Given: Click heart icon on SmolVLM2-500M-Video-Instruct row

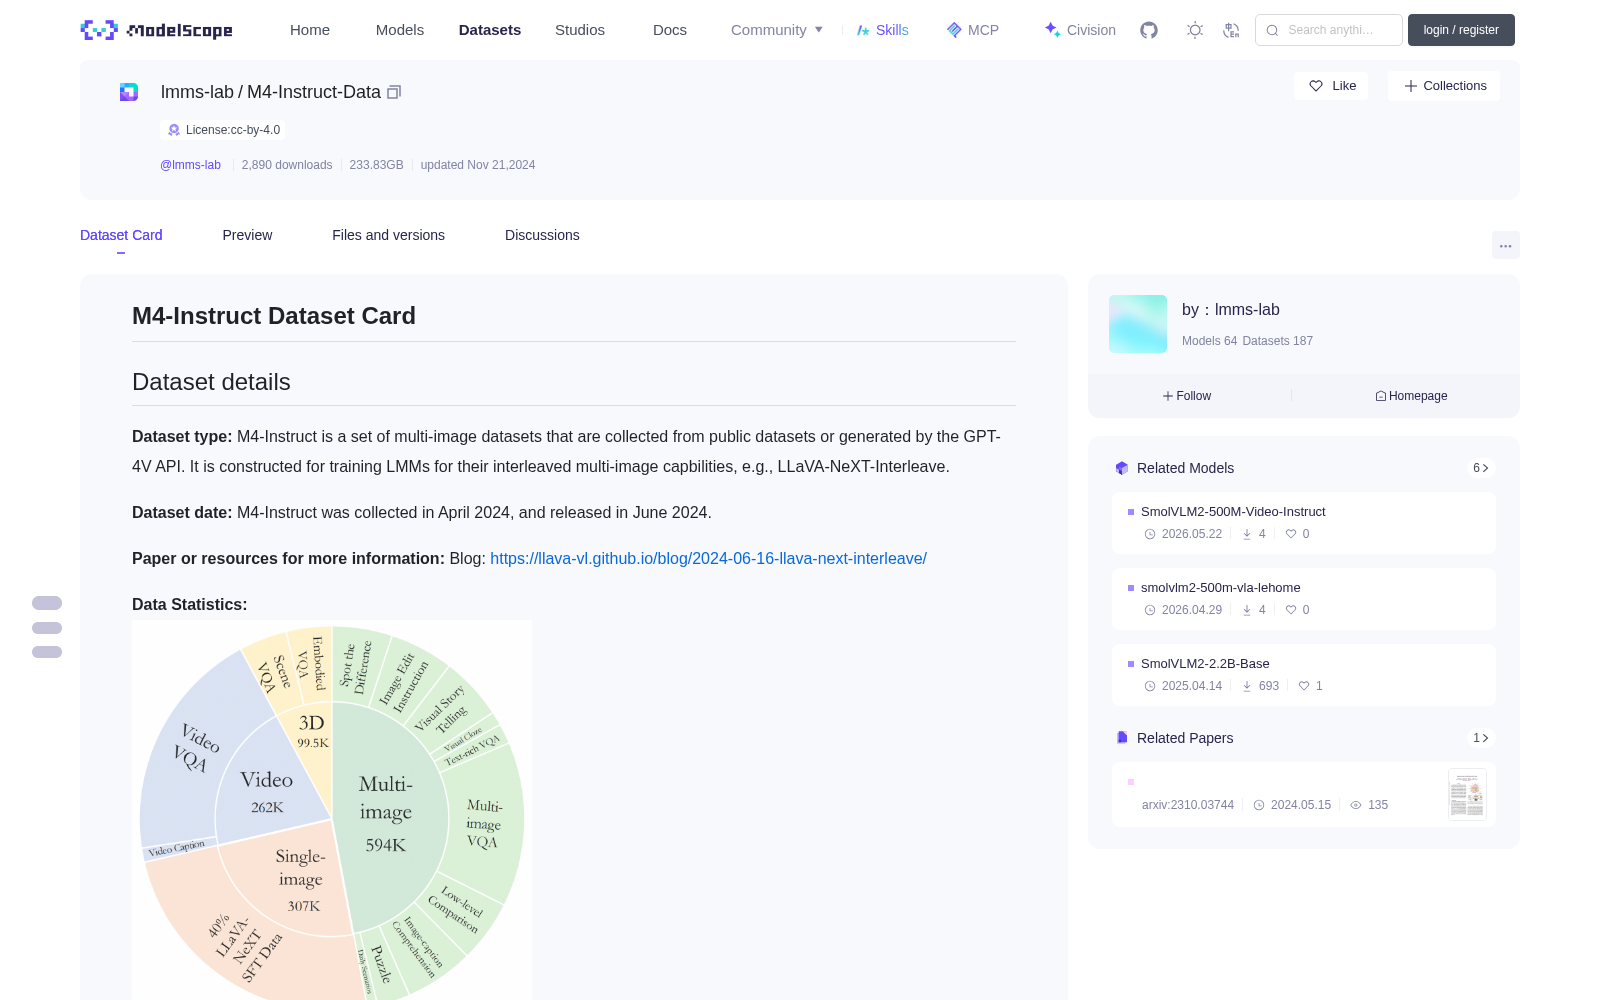Looking at the screenshot, I should tap(1291, 534).
